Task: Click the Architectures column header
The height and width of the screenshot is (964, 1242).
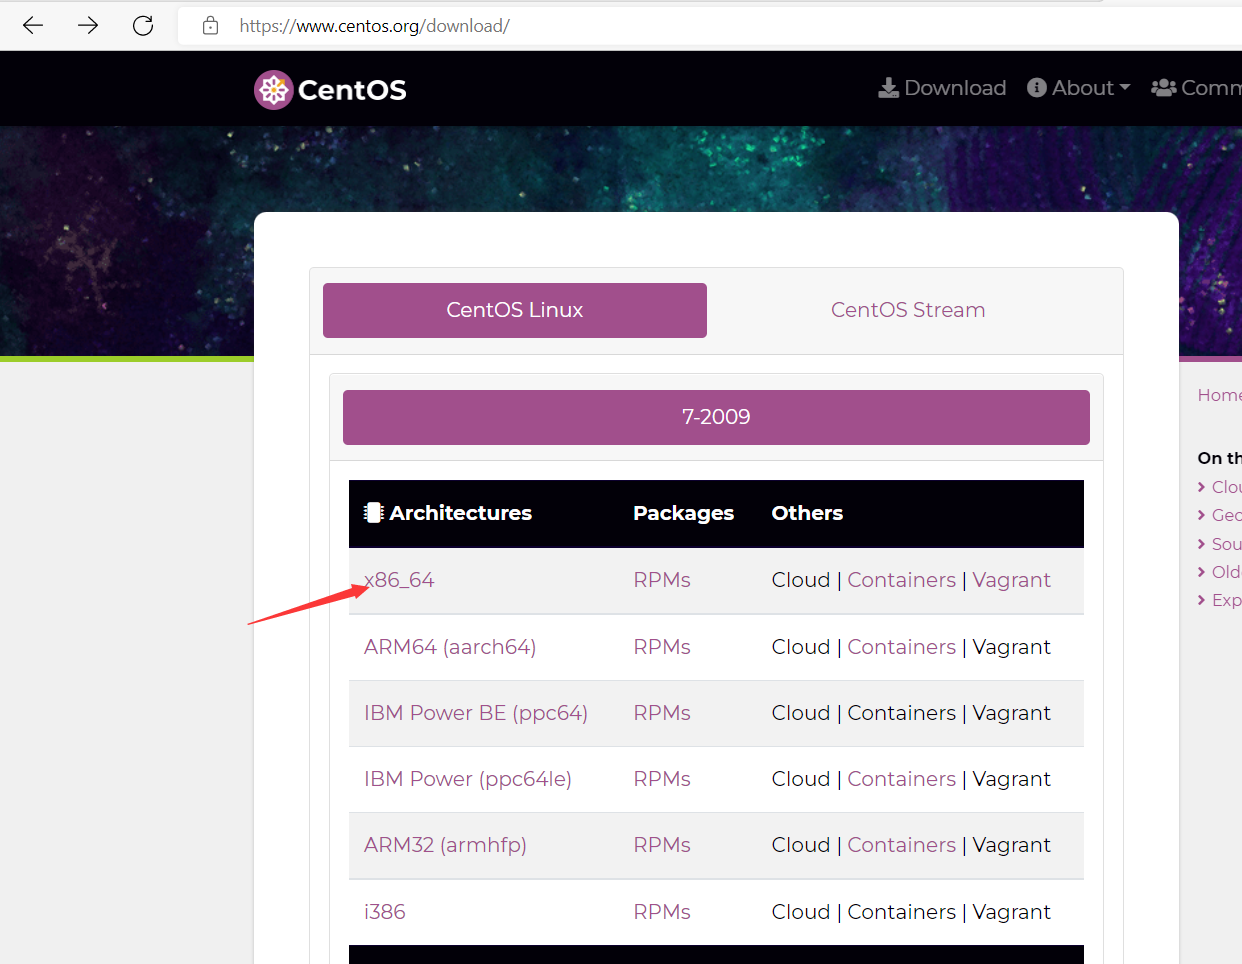Action: coord(448,513)
